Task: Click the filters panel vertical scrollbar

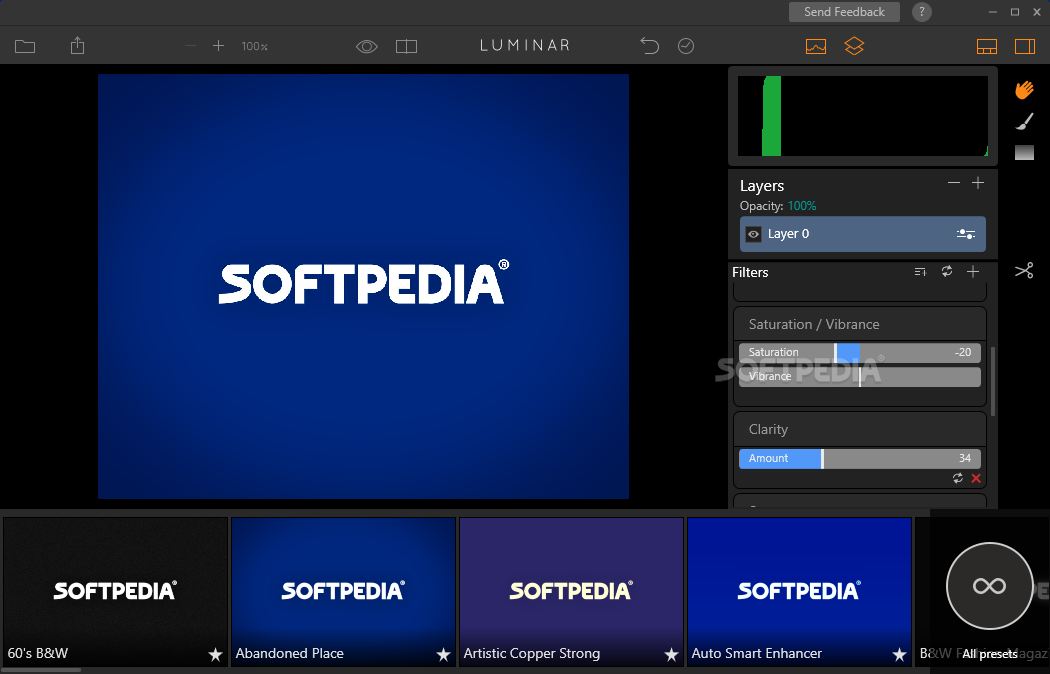Action: pyautogui.click(x=993, y=382)
